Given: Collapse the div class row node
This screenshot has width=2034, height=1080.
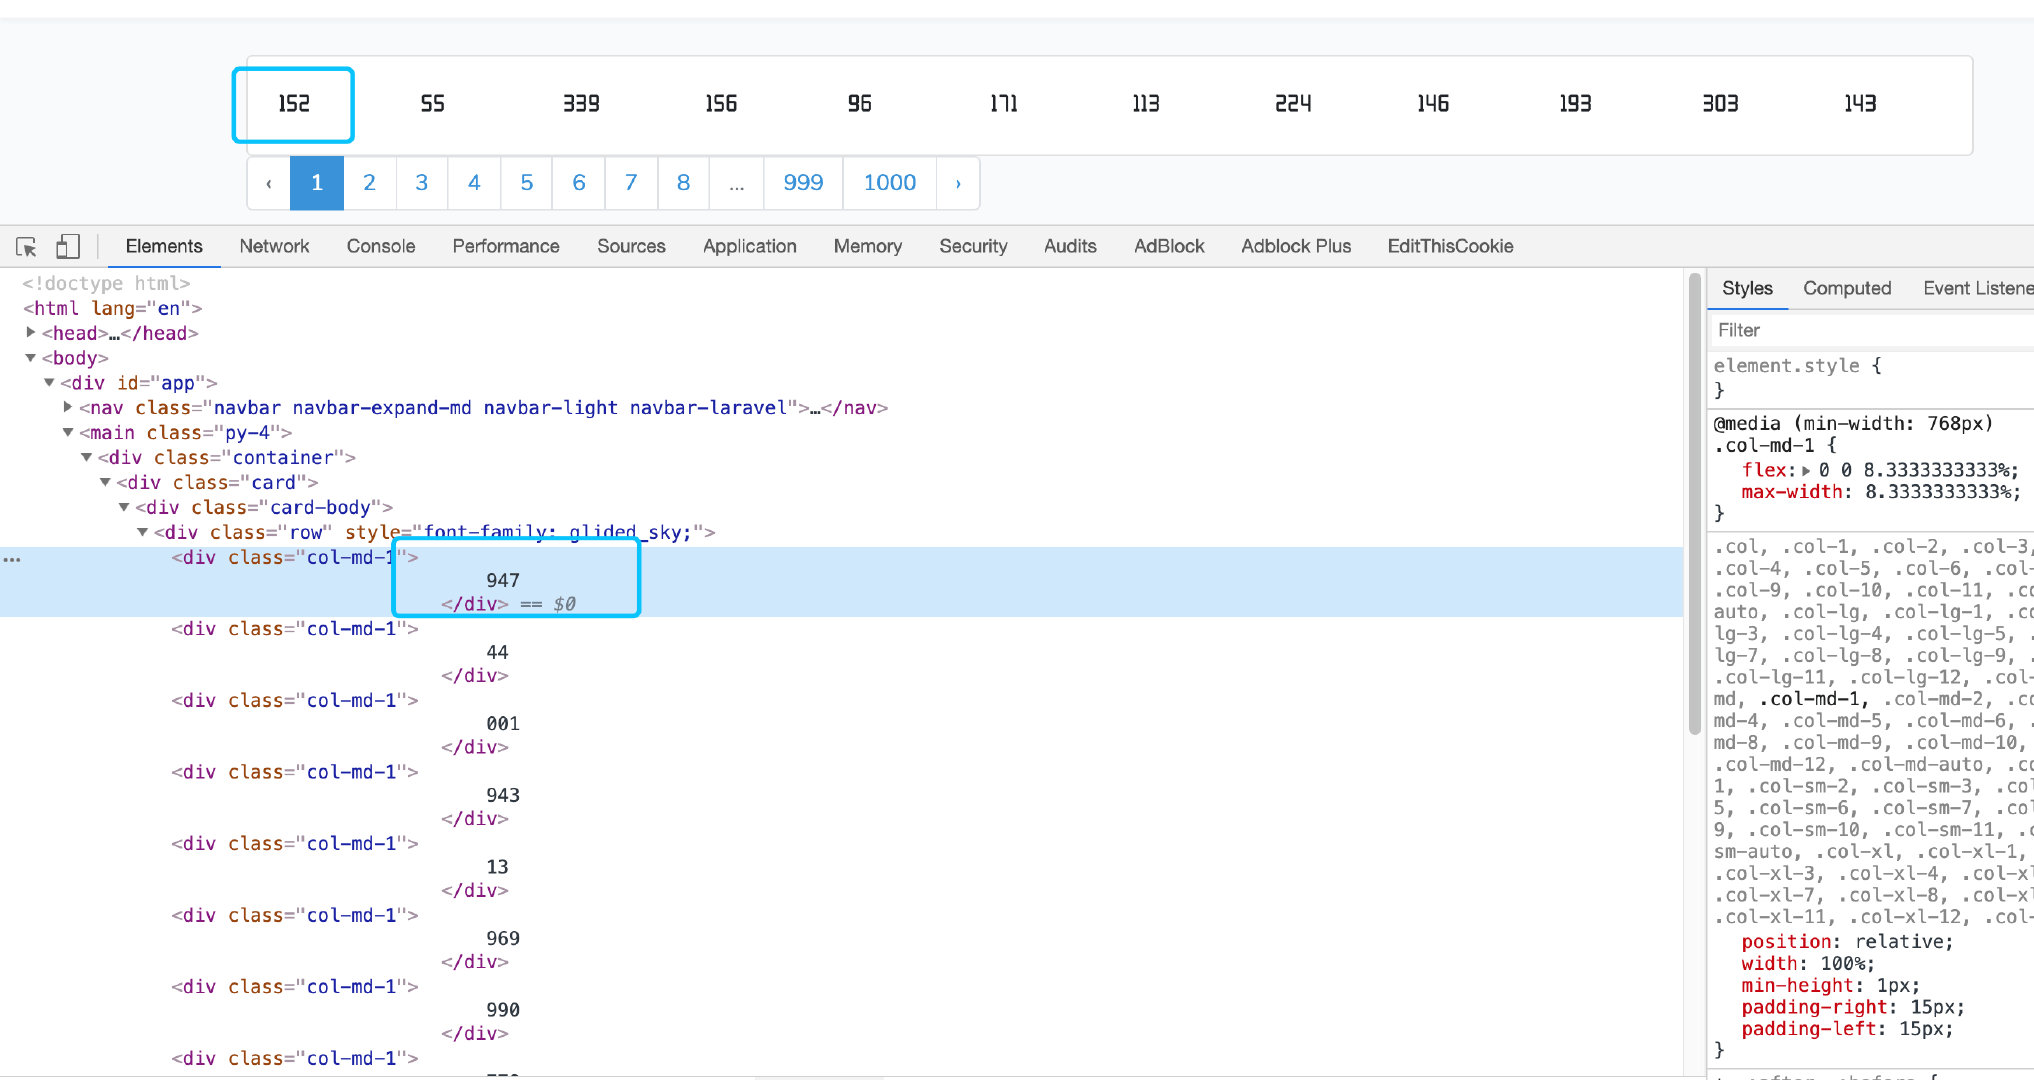Looking at the screenshot, I should (143, 532).
